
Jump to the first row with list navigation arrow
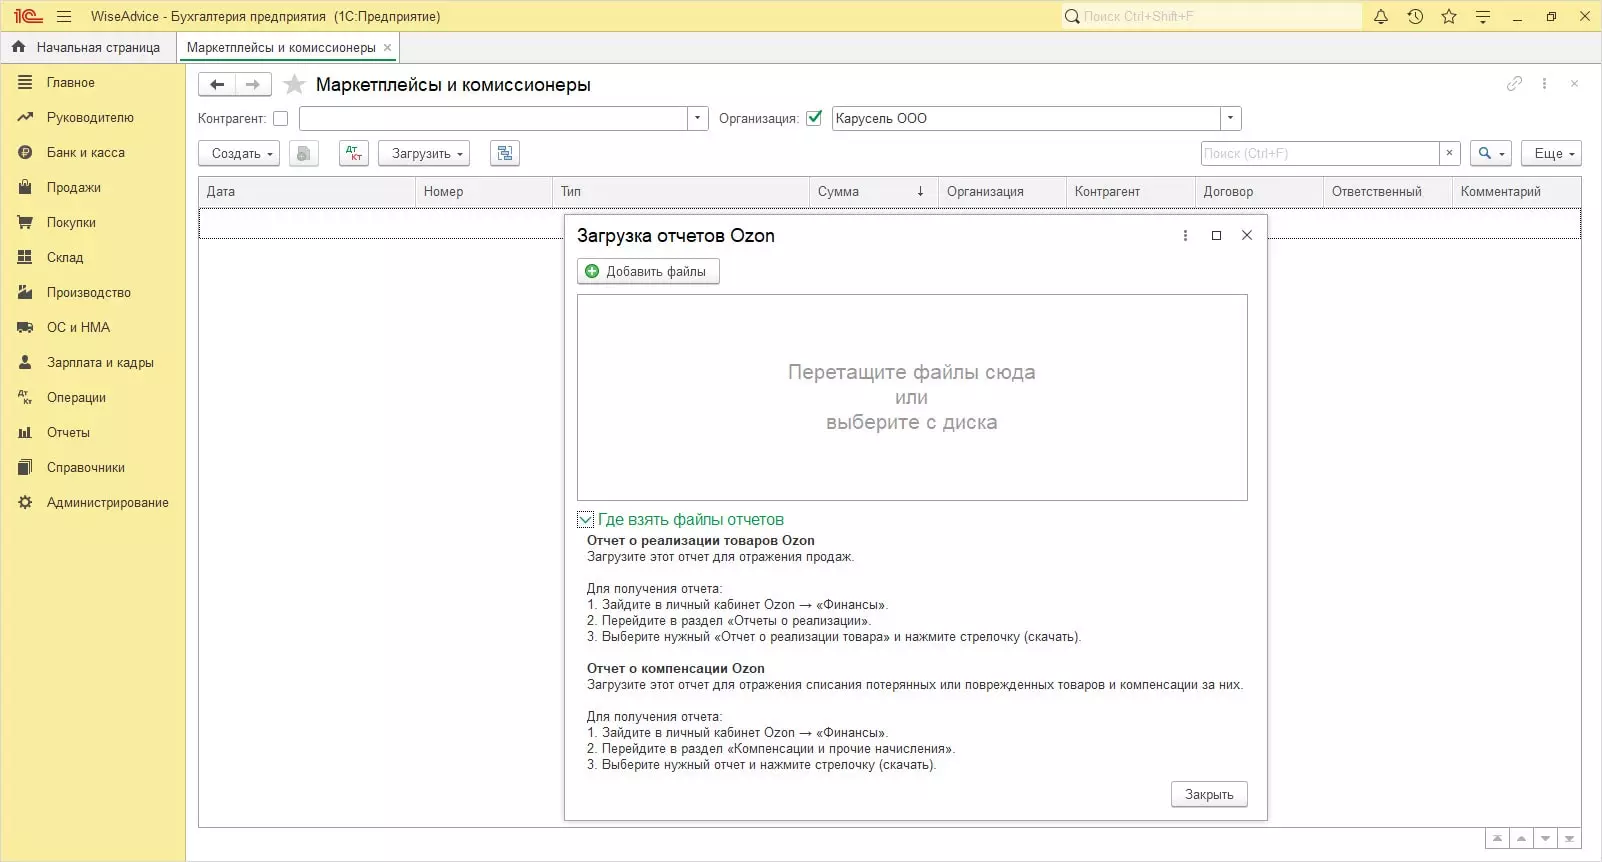pyautogui.click(x=1497, y=839)
